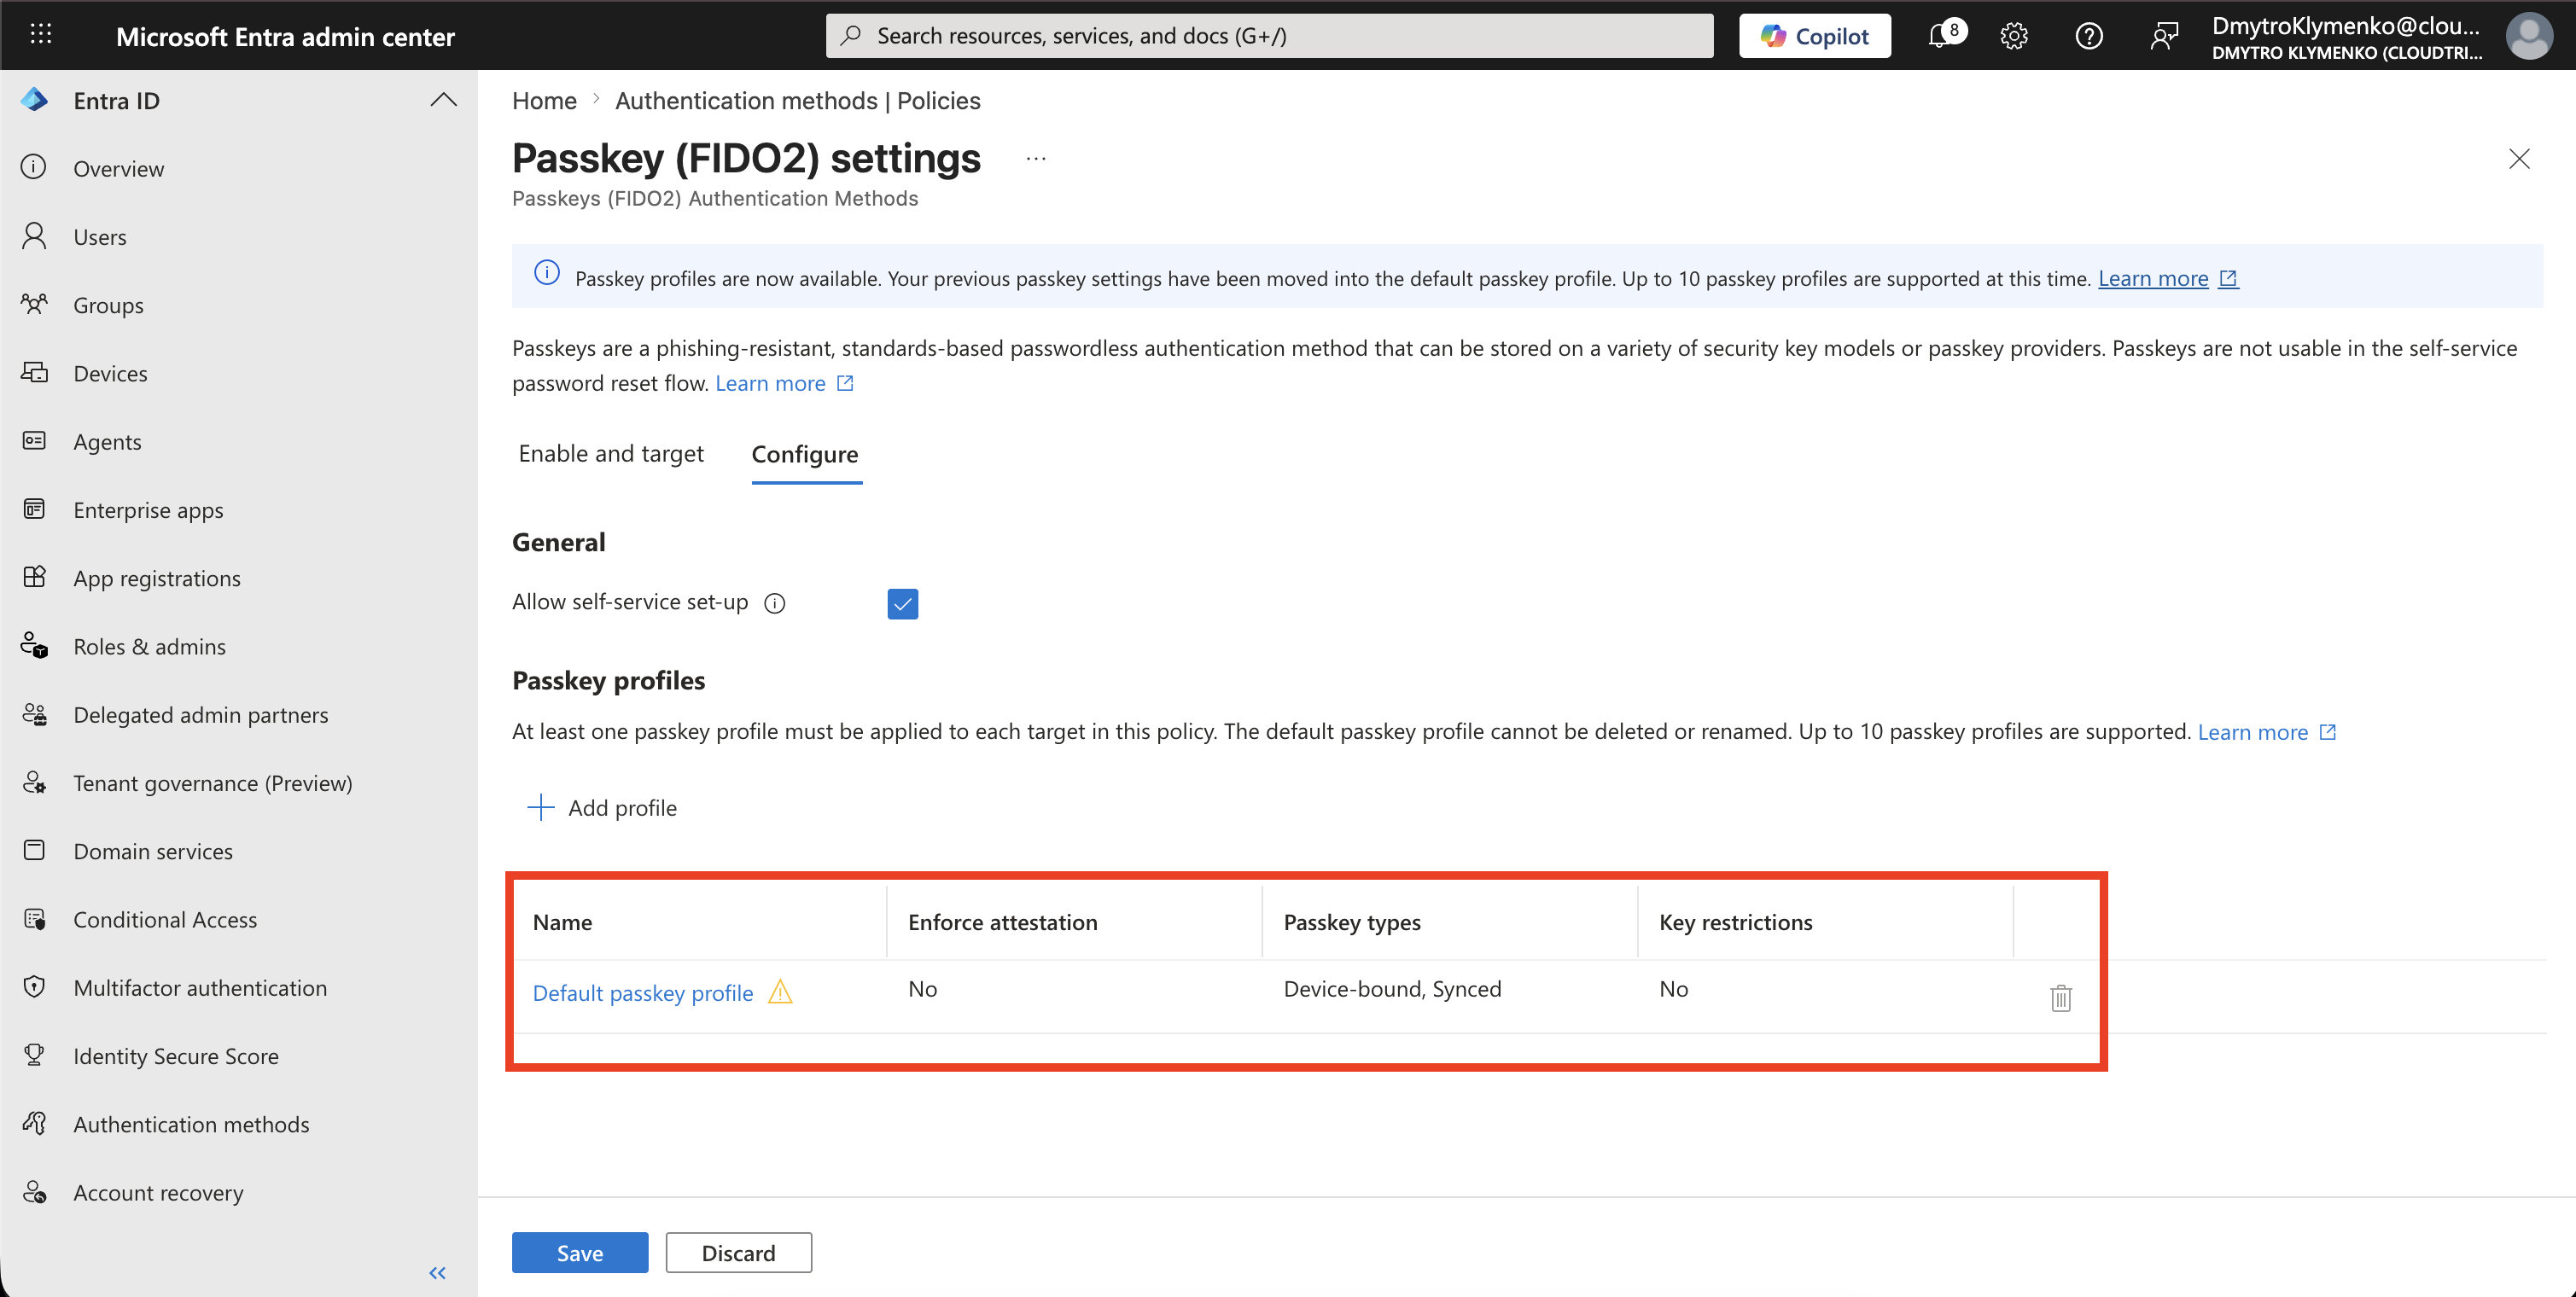Viewport: 2576px width, 1297px height.
Task: Click the Enforce attestation column header
Action: click(x=1002, y=922)
